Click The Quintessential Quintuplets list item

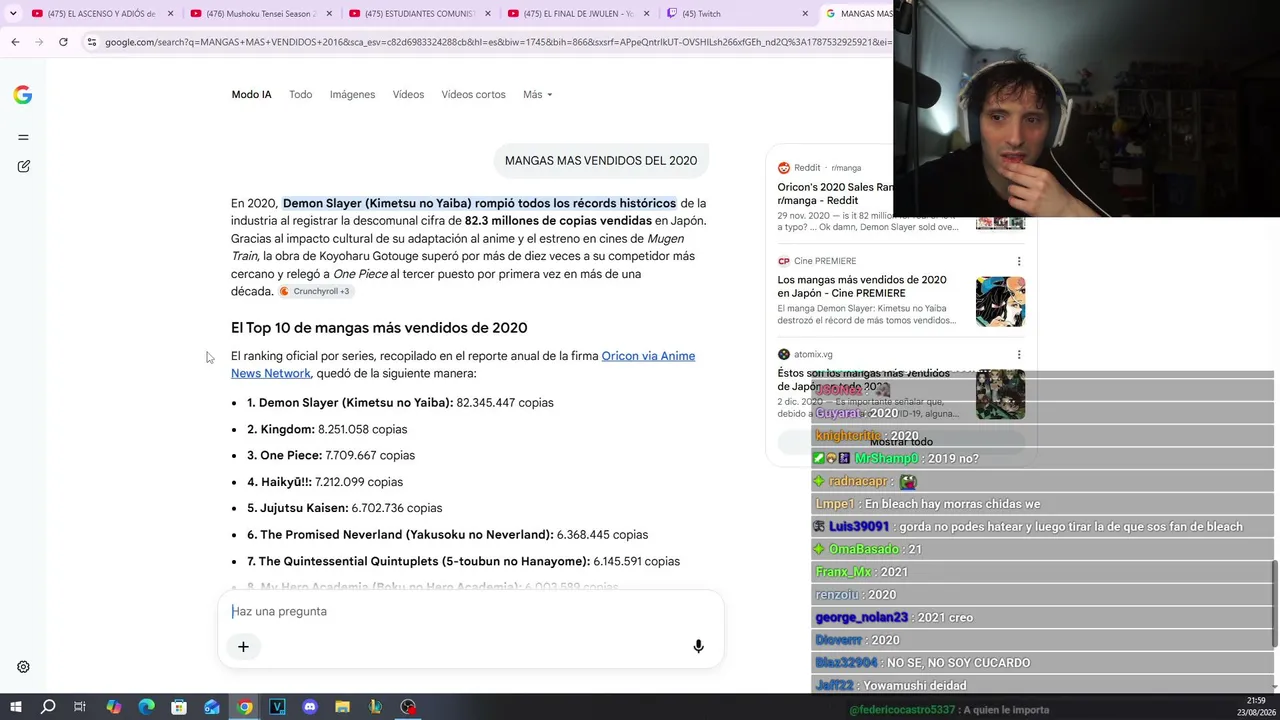pos(463,561)
